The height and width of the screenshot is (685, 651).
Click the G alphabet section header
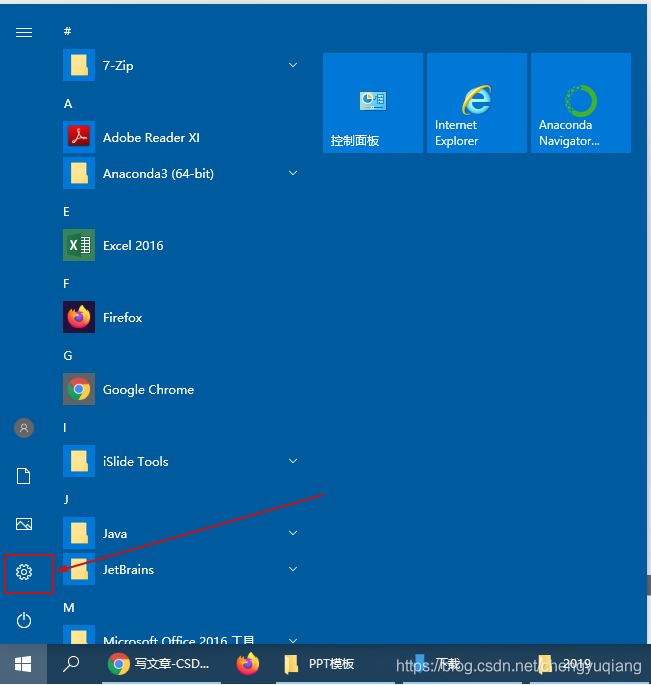click(68, 356)
